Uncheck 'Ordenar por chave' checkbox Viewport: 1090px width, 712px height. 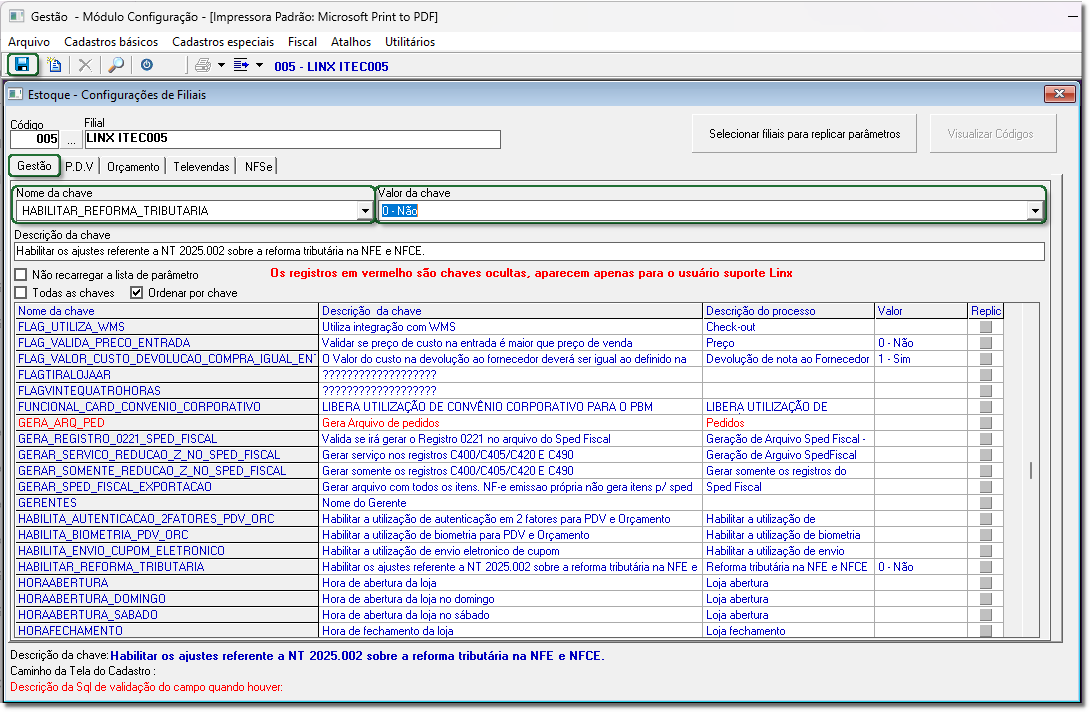137,293
